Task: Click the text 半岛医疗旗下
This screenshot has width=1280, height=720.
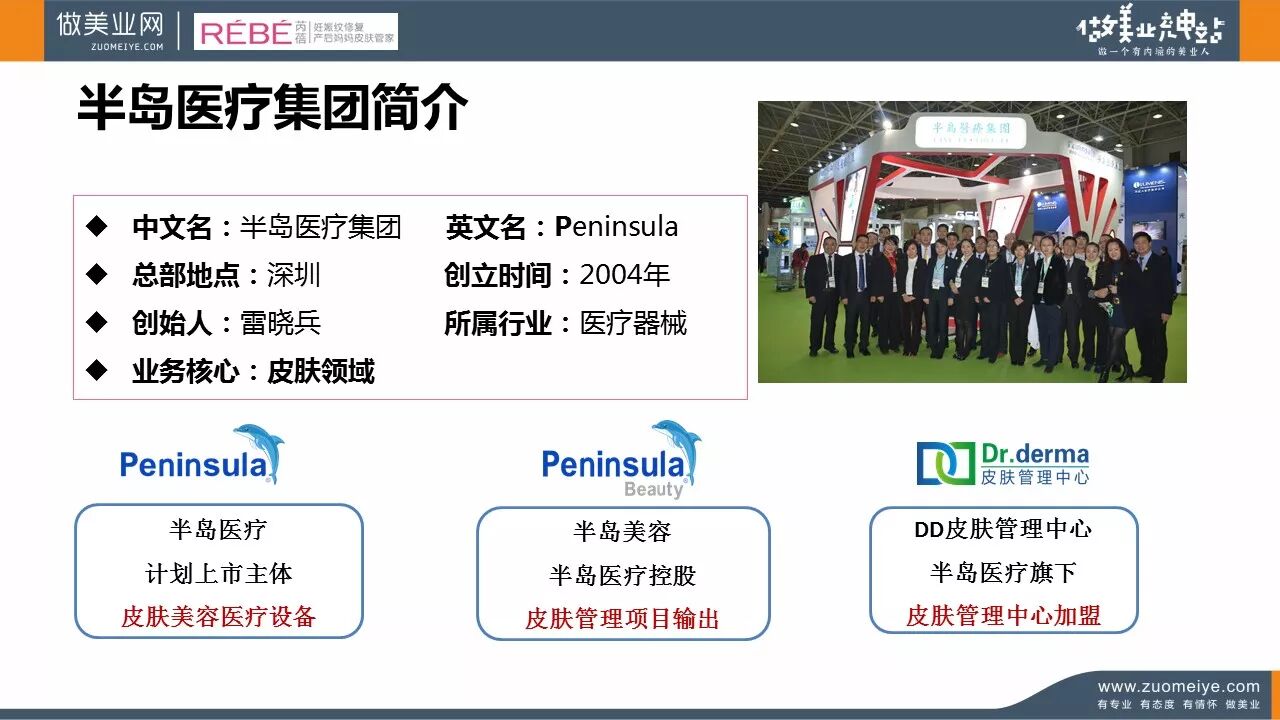Action: click(1003, 572)
